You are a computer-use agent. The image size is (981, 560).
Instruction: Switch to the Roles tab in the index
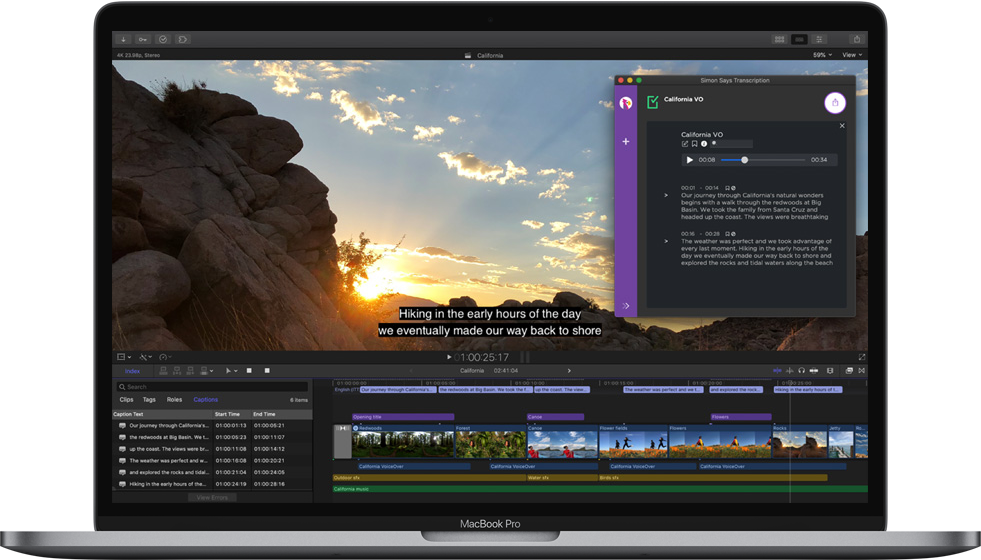click(x=174, y=399)
